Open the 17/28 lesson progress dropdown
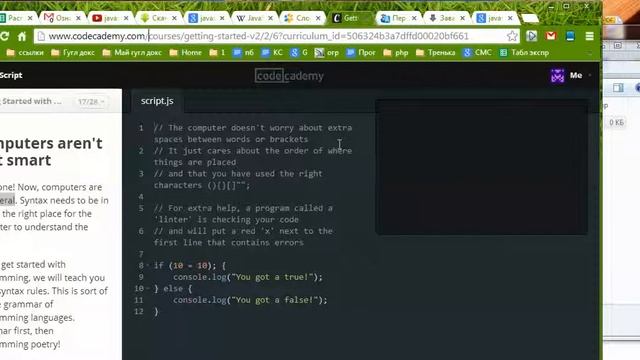Viewport: 640px width, 360px height. (91, 102)
